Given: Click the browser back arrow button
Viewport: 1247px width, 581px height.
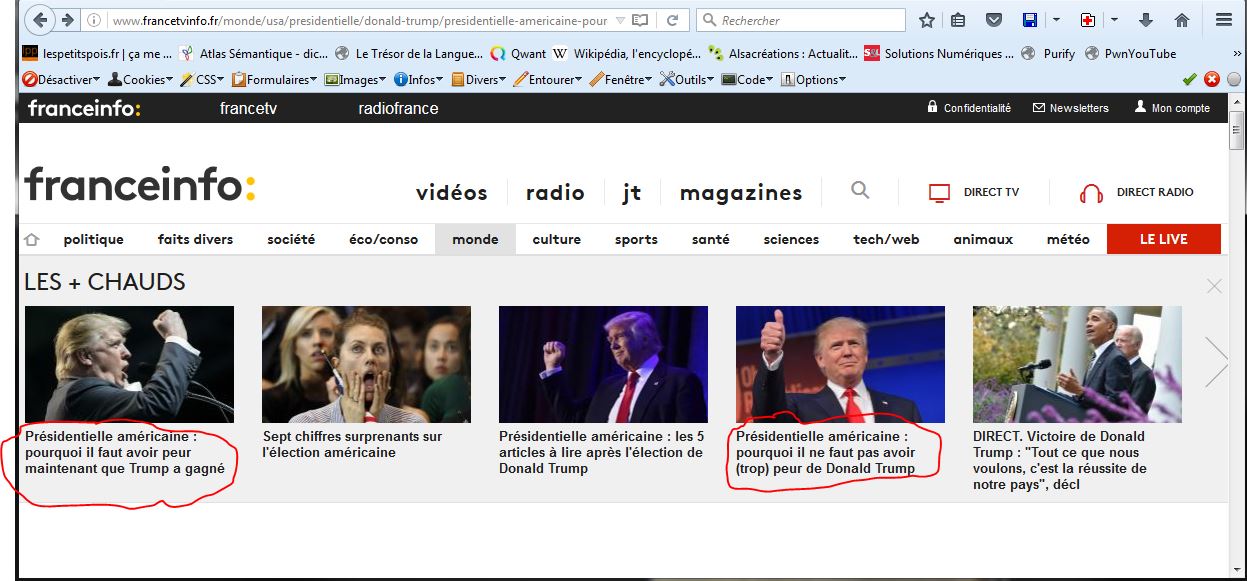Looking at the screenshot, I should pos(40,20).
